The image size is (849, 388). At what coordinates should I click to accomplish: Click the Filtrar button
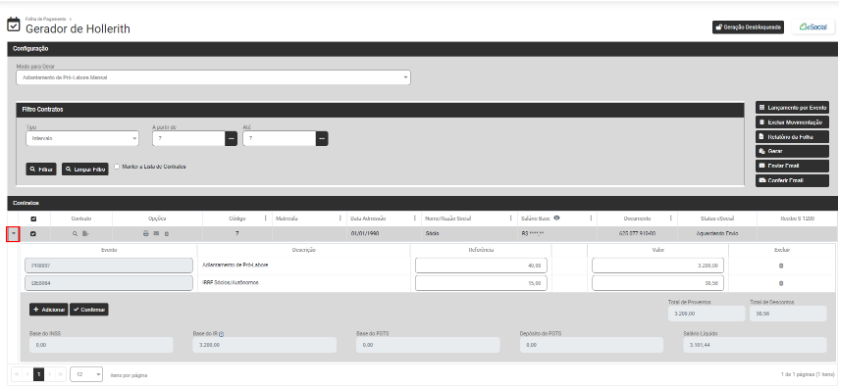41,169
